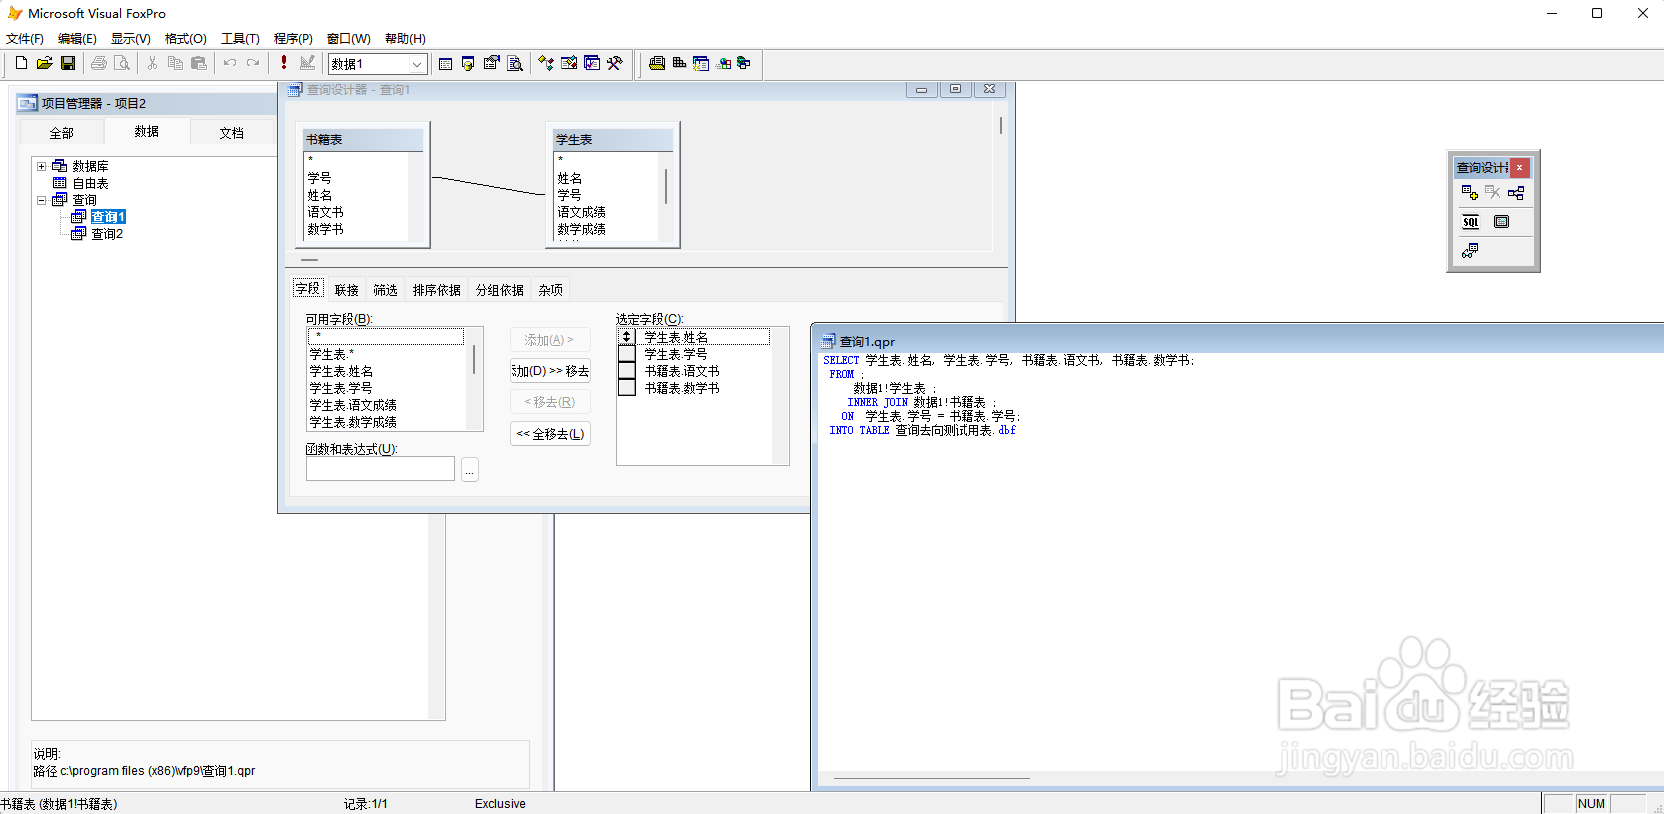The image size is (1664, 814).
Task: Open the 格式(O) menu
Action: pos(186,39)
